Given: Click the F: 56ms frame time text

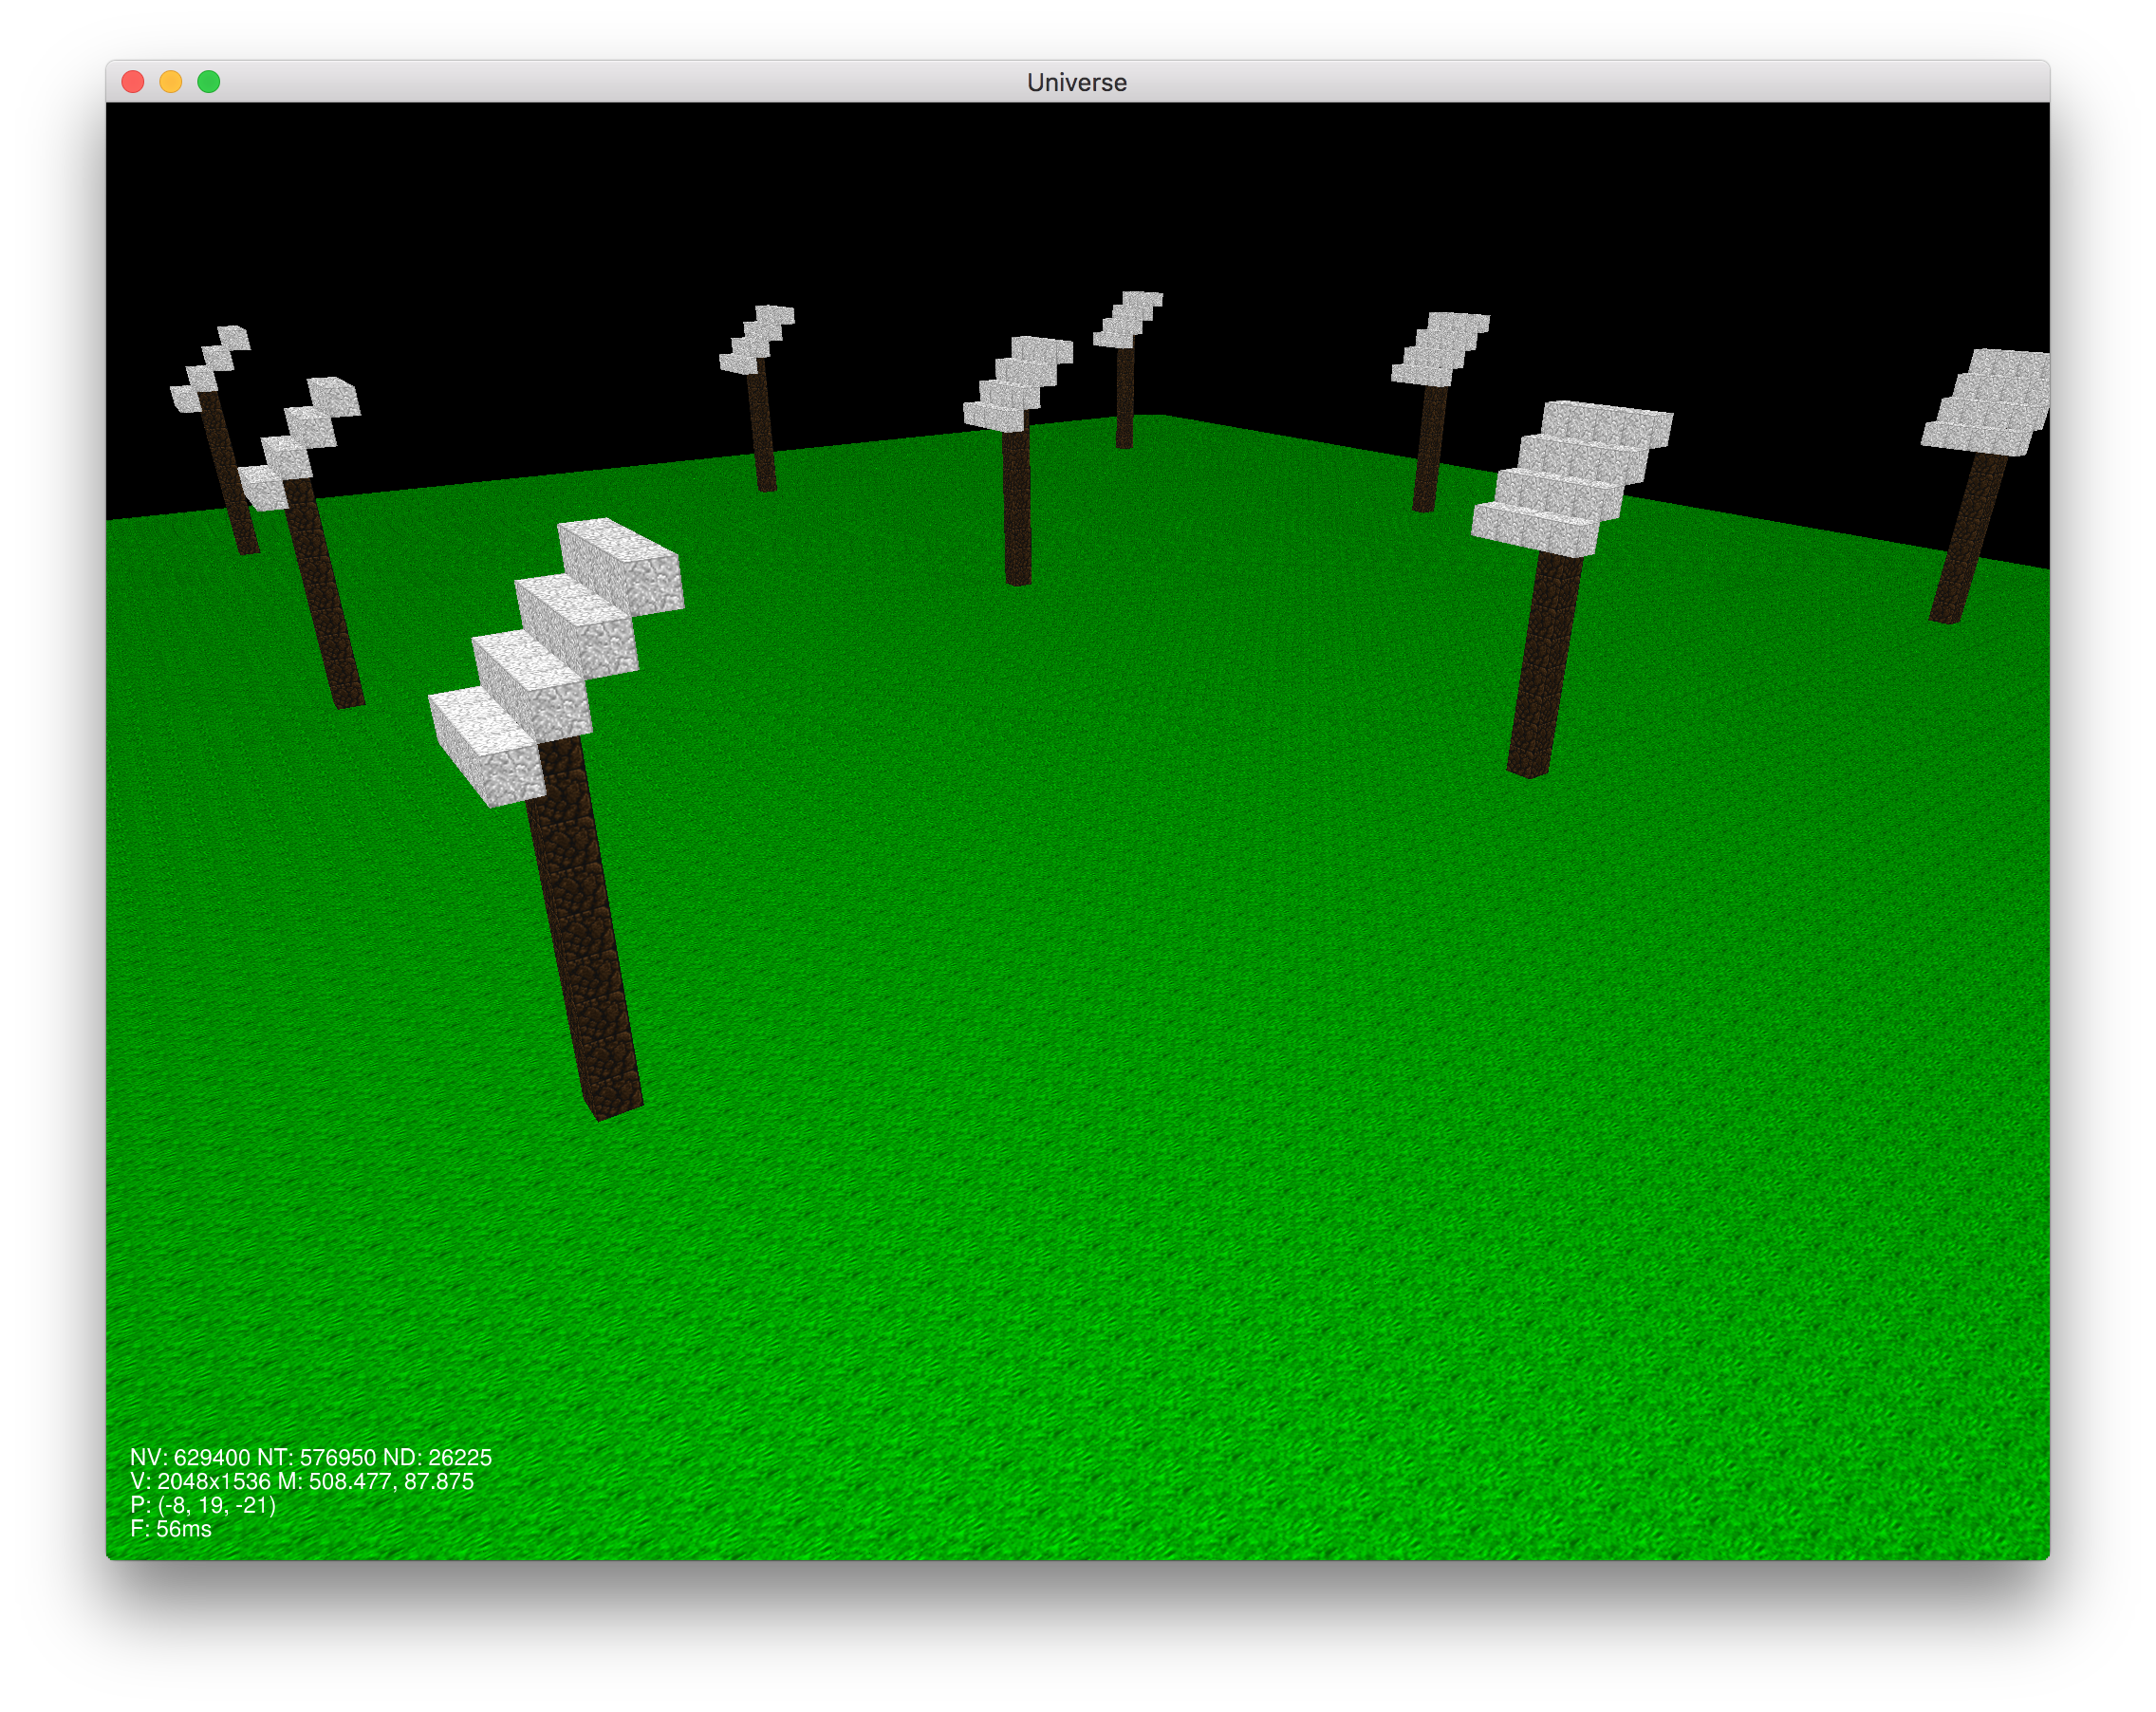Looking at the screenshot, I should click(171, 1529).
